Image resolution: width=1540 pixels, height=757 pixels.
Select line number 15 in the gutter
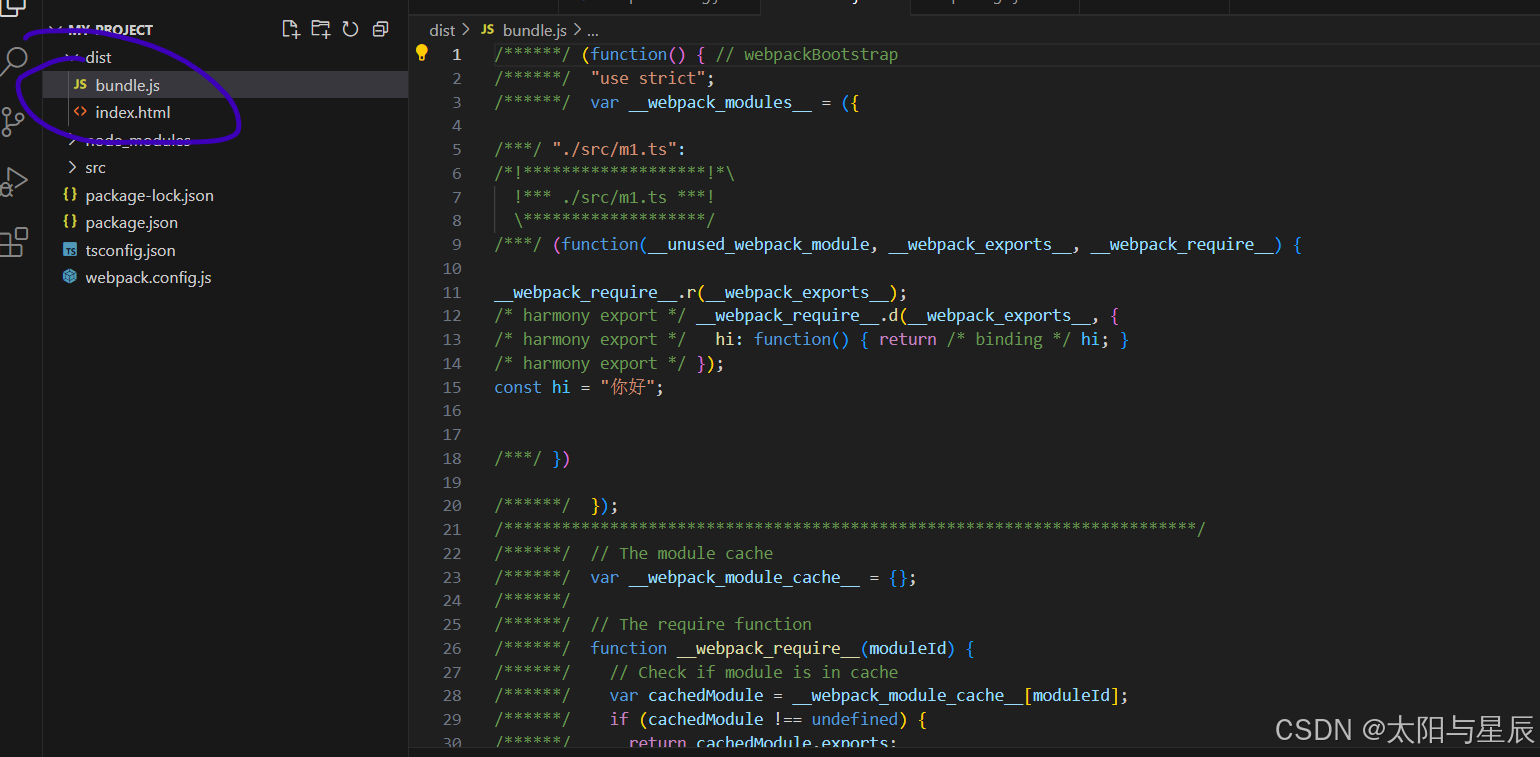pos(451,387)
